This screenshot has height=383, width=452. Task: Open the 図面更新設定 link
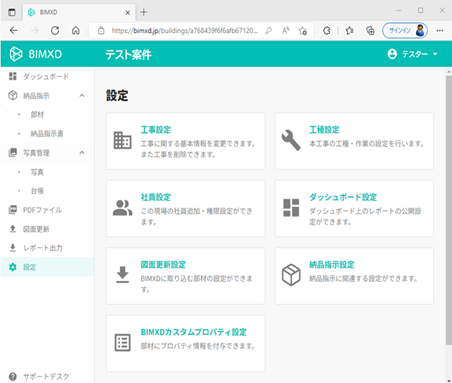(x=163, y=265)
